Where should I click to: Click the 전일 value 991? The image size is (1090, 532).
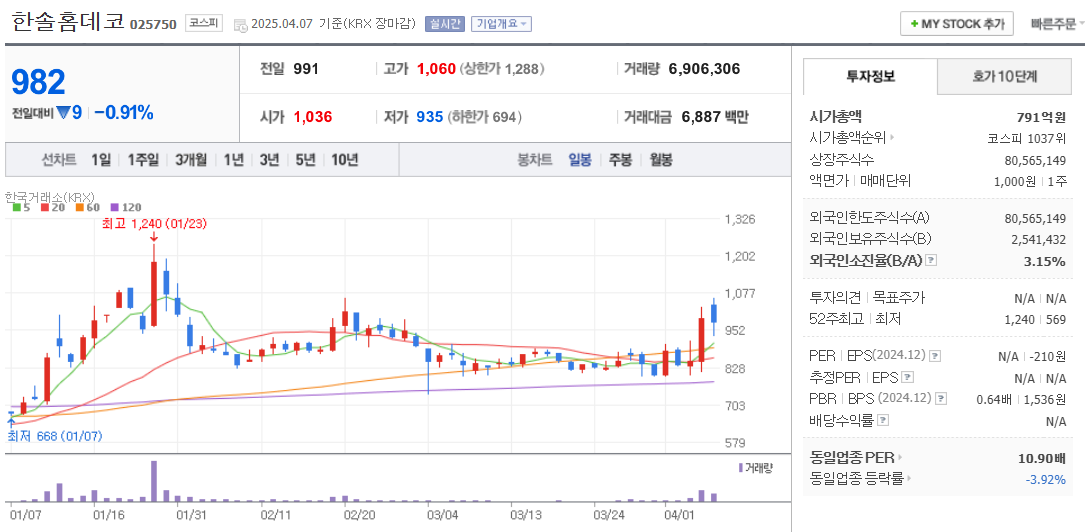click(x=306, y=69)
